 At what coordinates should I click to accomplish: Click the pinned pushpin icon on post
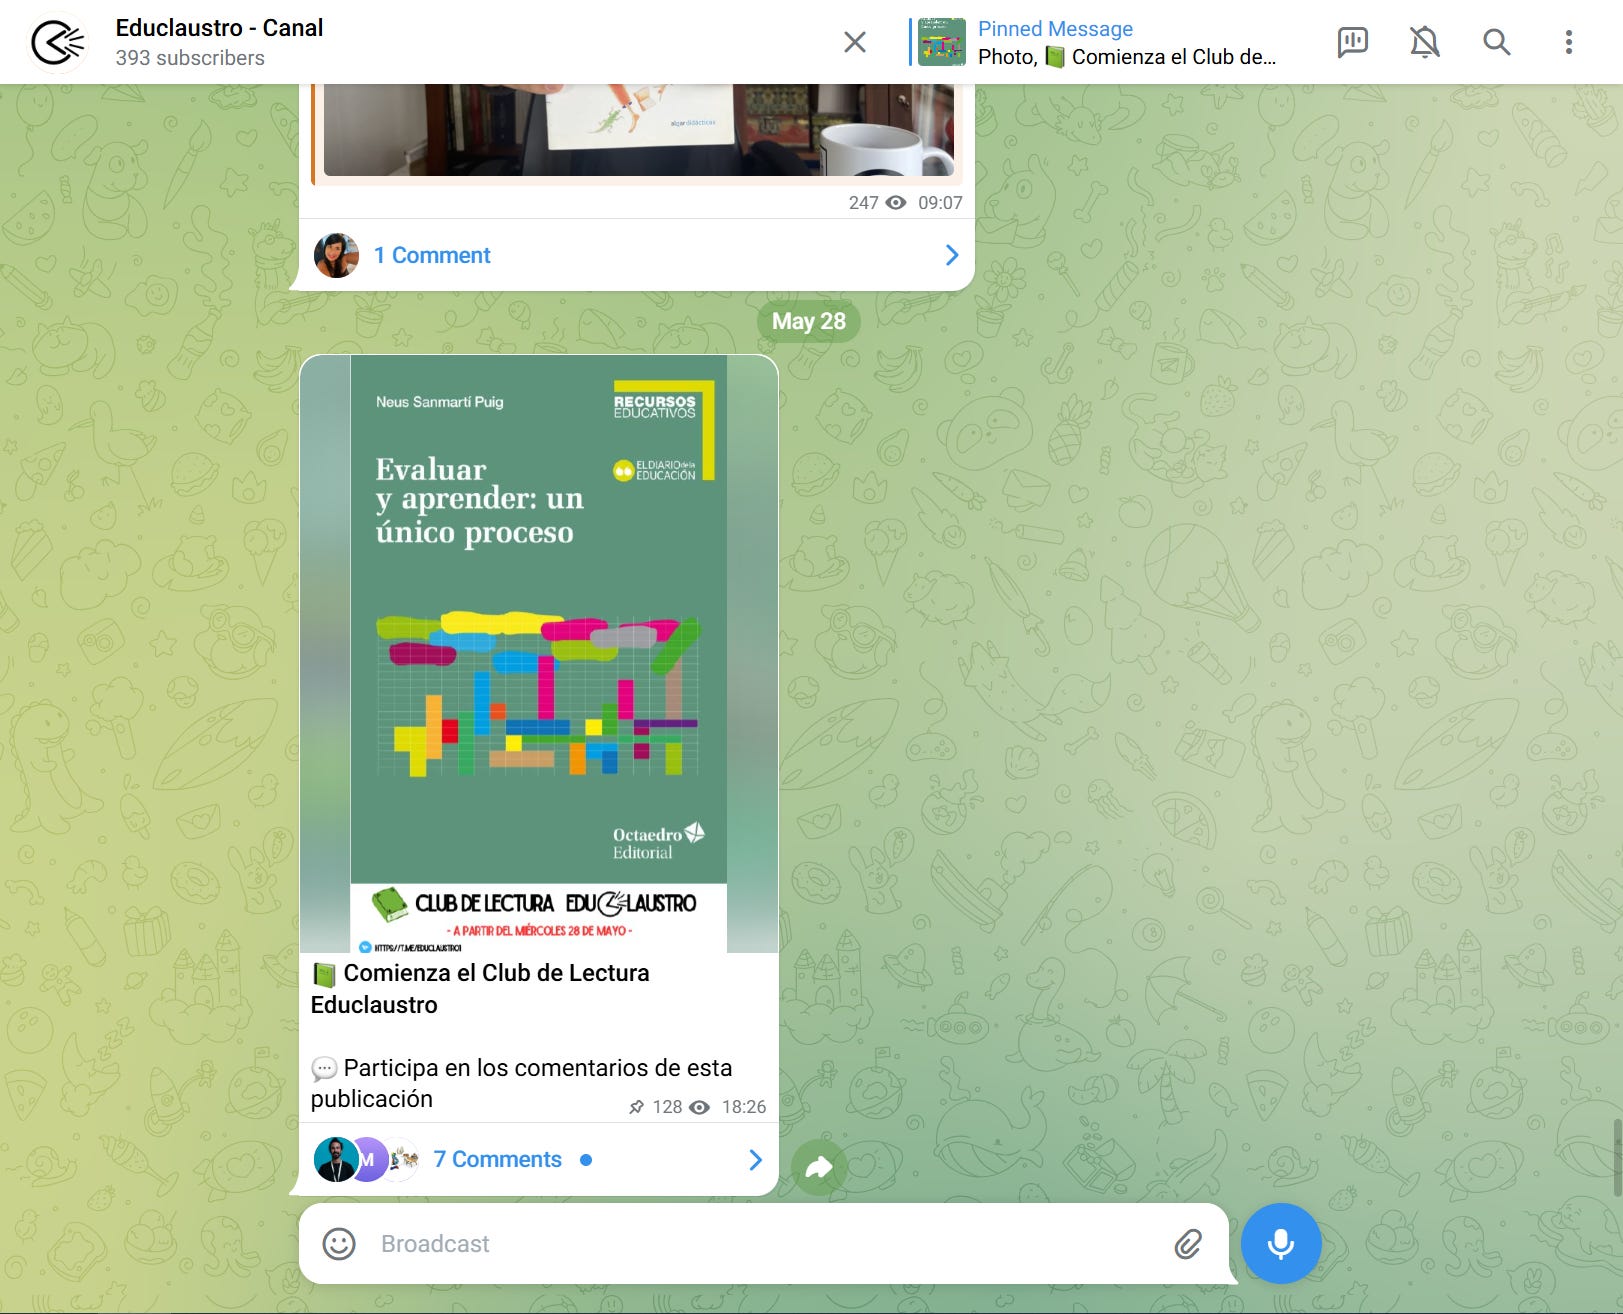(636, 1107)
